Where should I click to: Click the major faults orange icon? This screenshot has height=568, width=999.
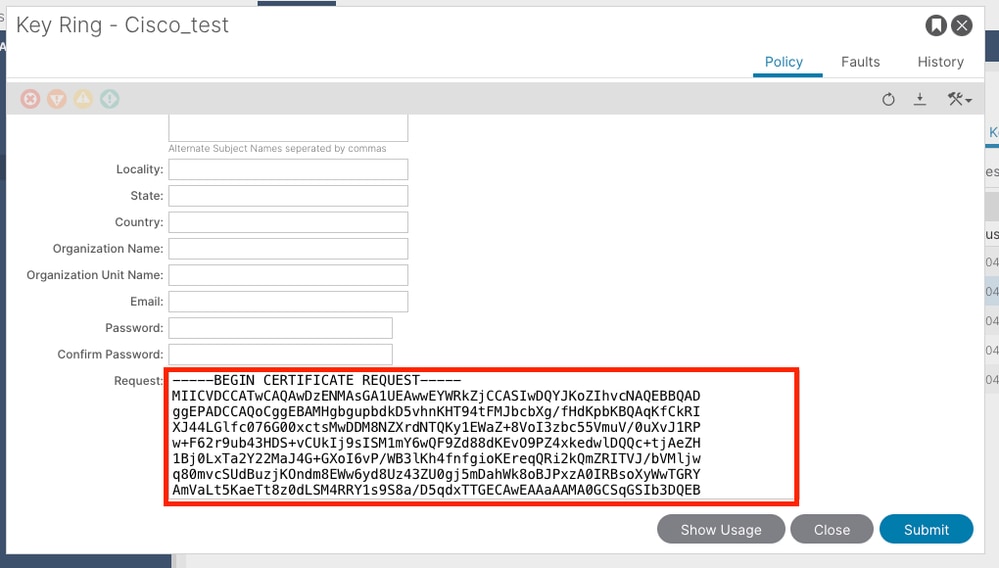pyautogui.click(x=57, y=99)
